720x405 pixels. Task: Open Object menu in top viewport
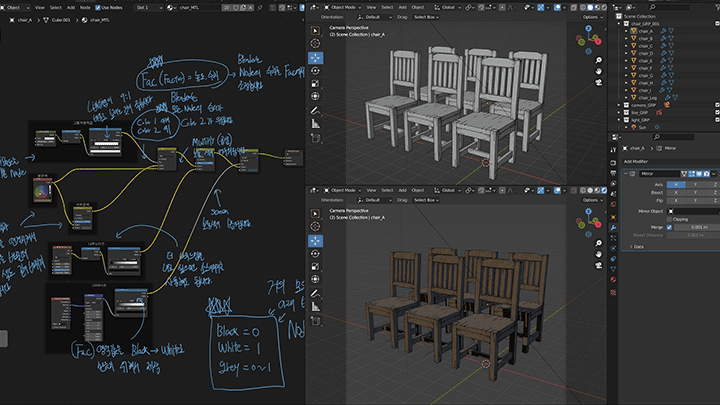[418, 7]
